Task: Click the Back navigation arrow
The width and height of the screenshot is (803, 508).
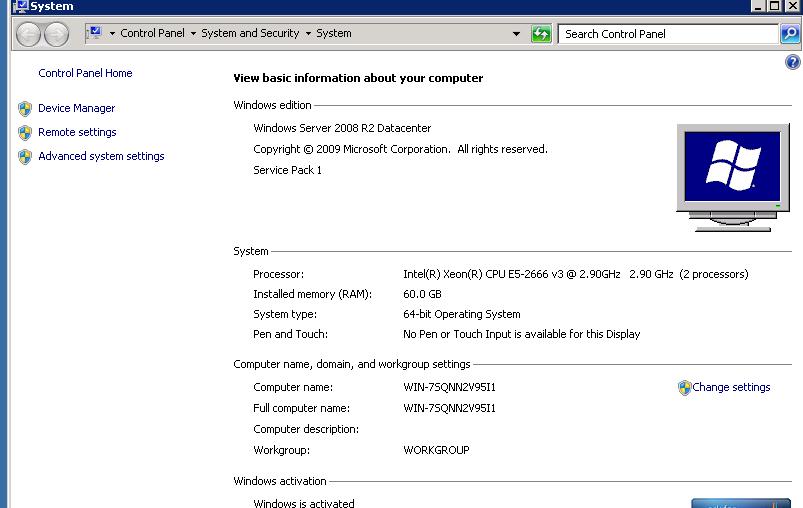Action: coord(28,34)
